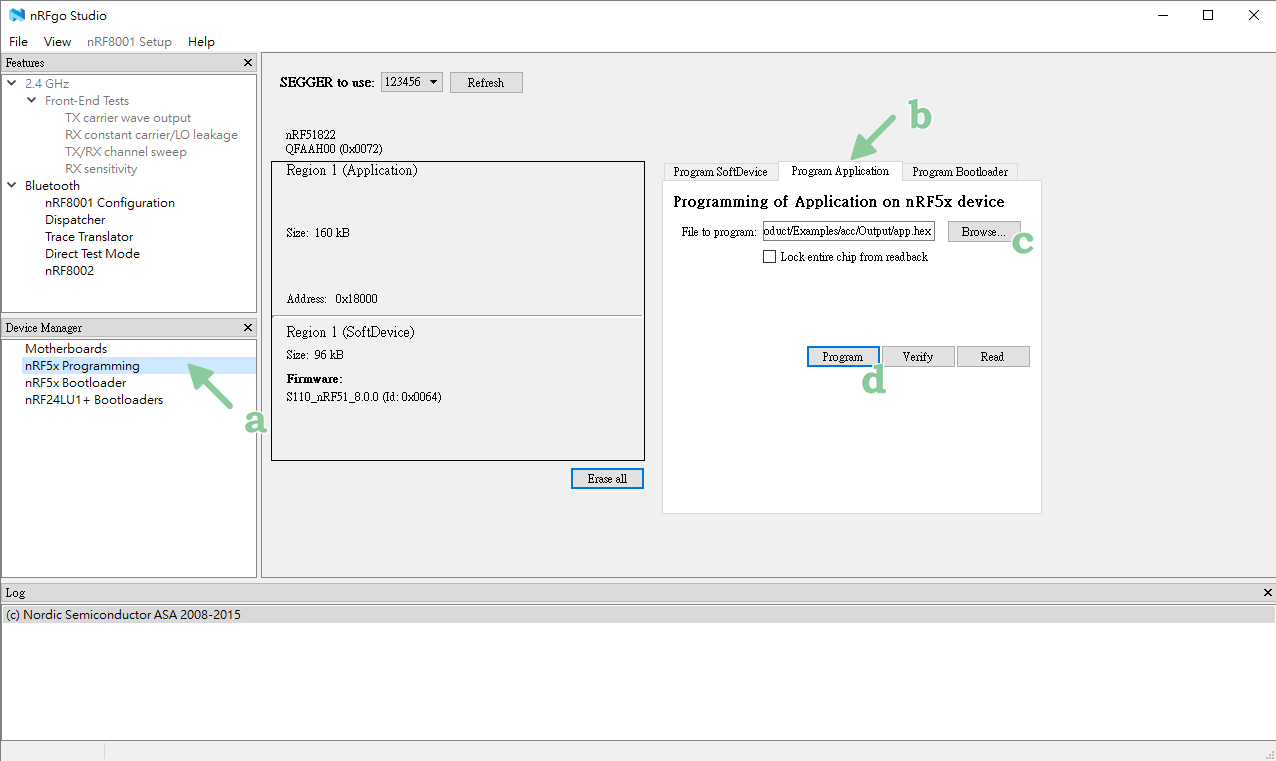This screenshot has width=1276, height=761.
Task: Click the S110_nRF51_8.0.0 firmware text
Action: (x=364, y=397)
